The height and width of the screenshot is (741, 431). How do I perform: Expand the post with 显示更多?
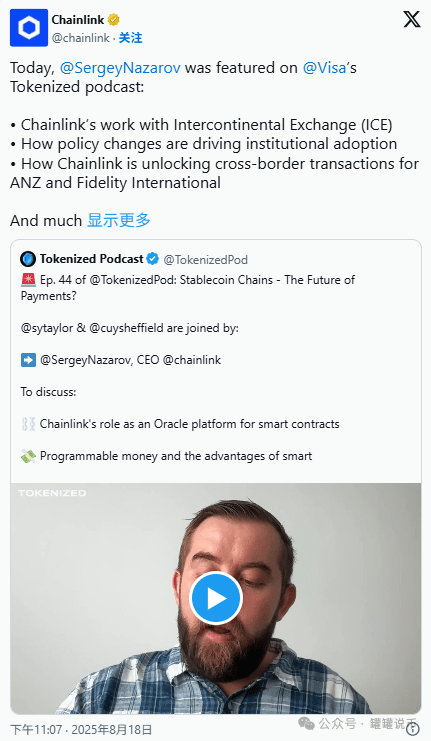(x=119, y=220)
